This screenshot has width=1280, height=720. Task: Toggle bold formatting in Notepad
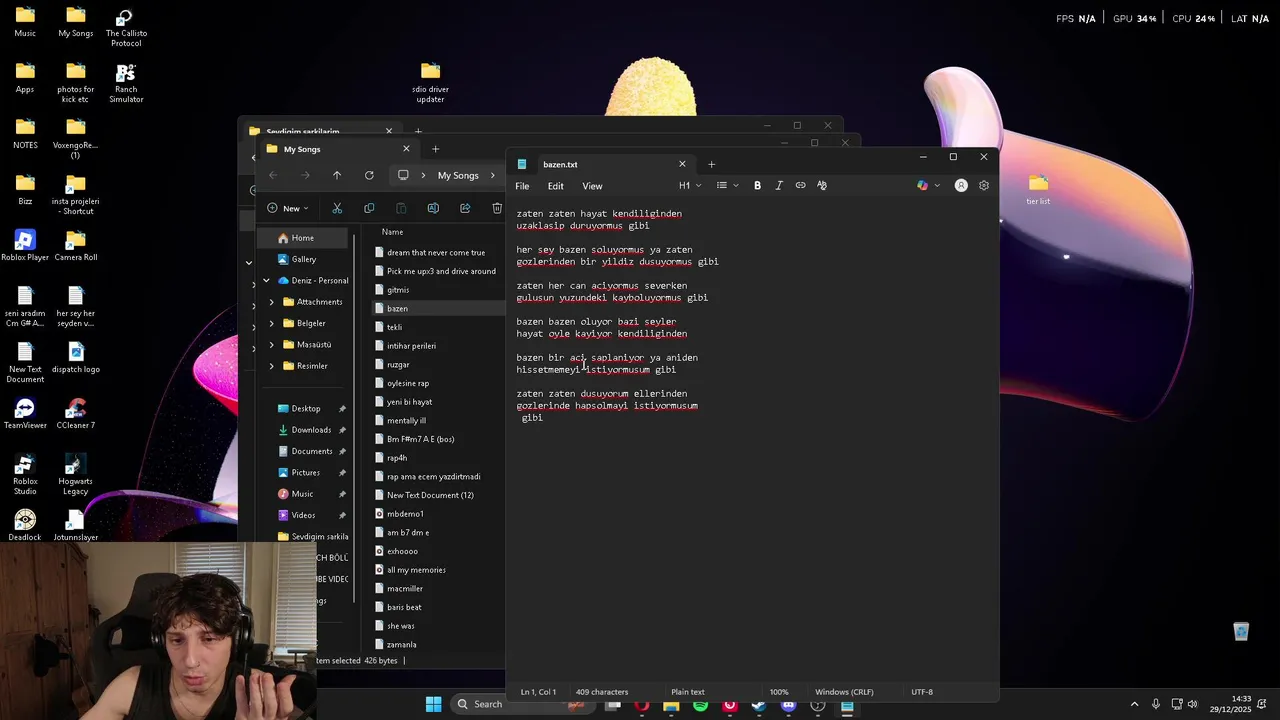tap(757, 185)
